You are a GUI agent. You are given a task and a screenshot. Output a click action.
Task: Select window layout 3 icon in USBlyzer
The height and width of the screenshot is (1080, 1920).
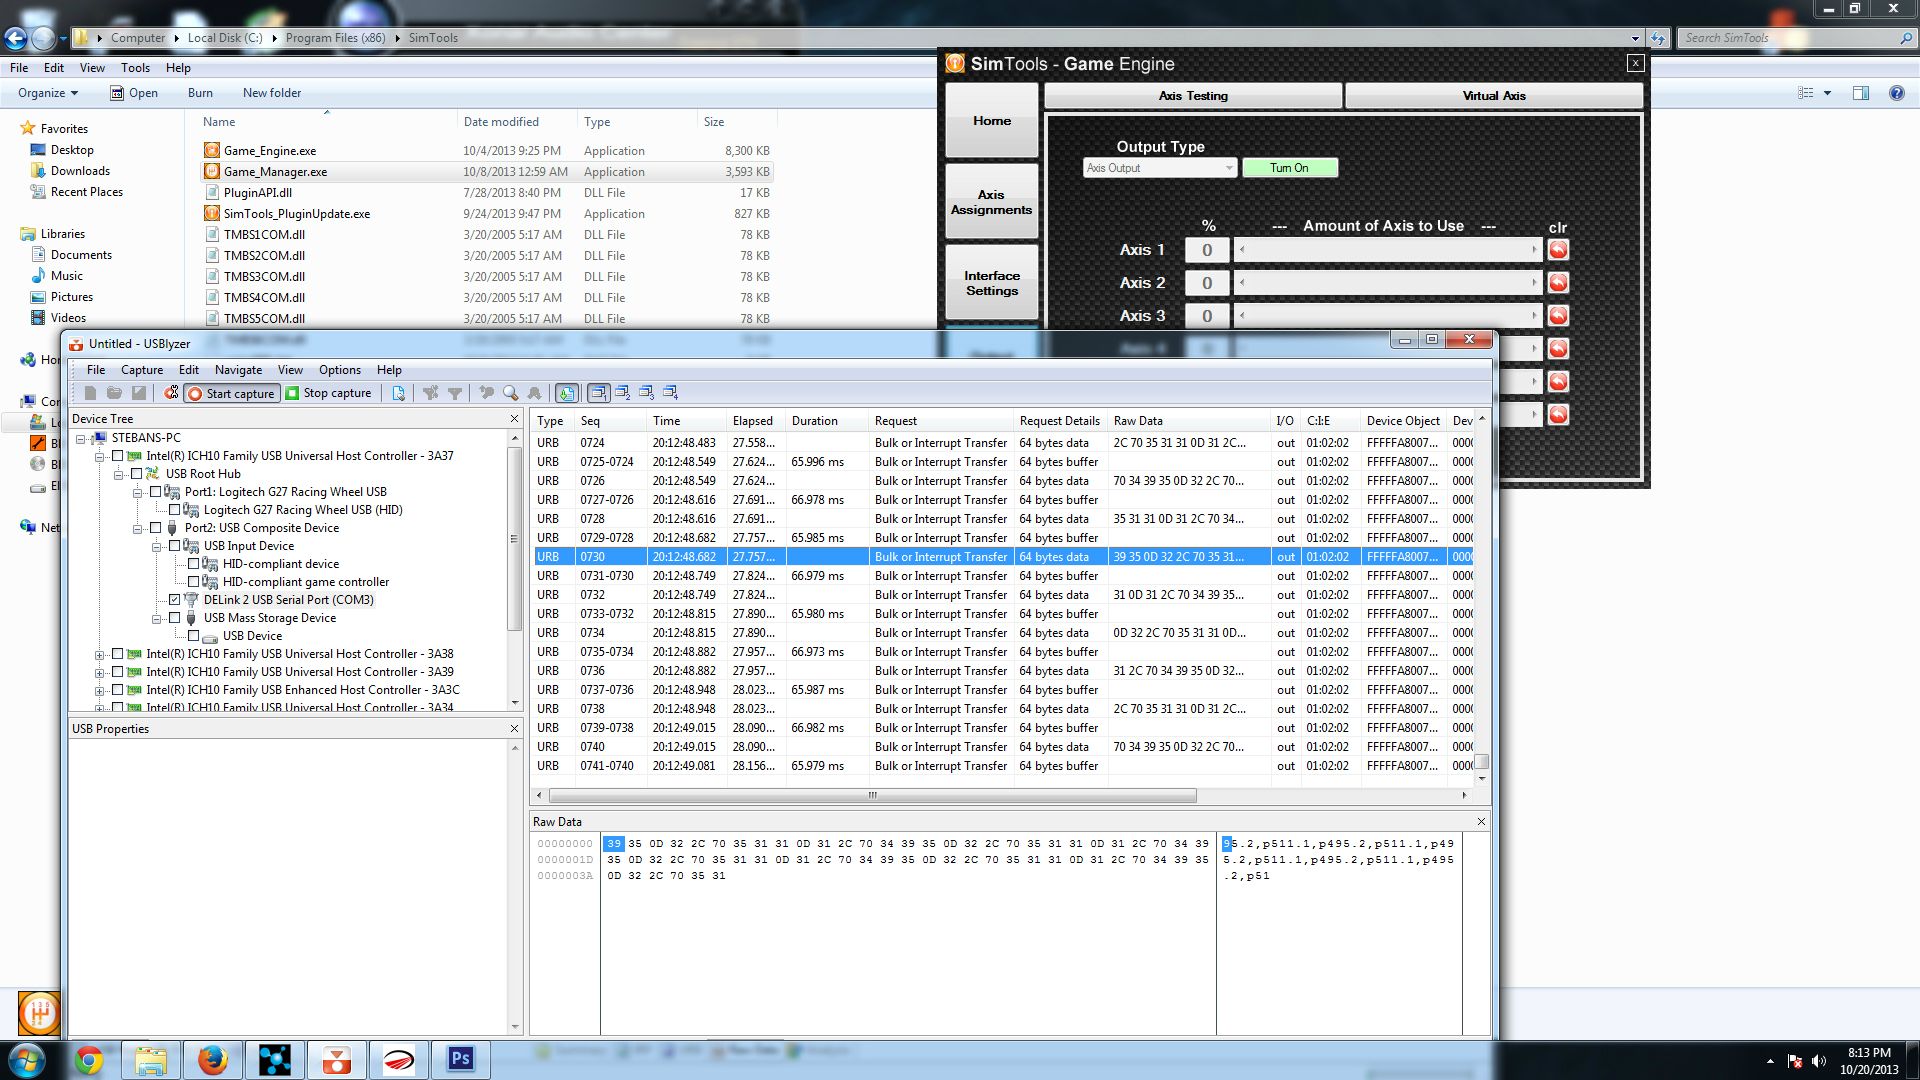tap(646, 393)
